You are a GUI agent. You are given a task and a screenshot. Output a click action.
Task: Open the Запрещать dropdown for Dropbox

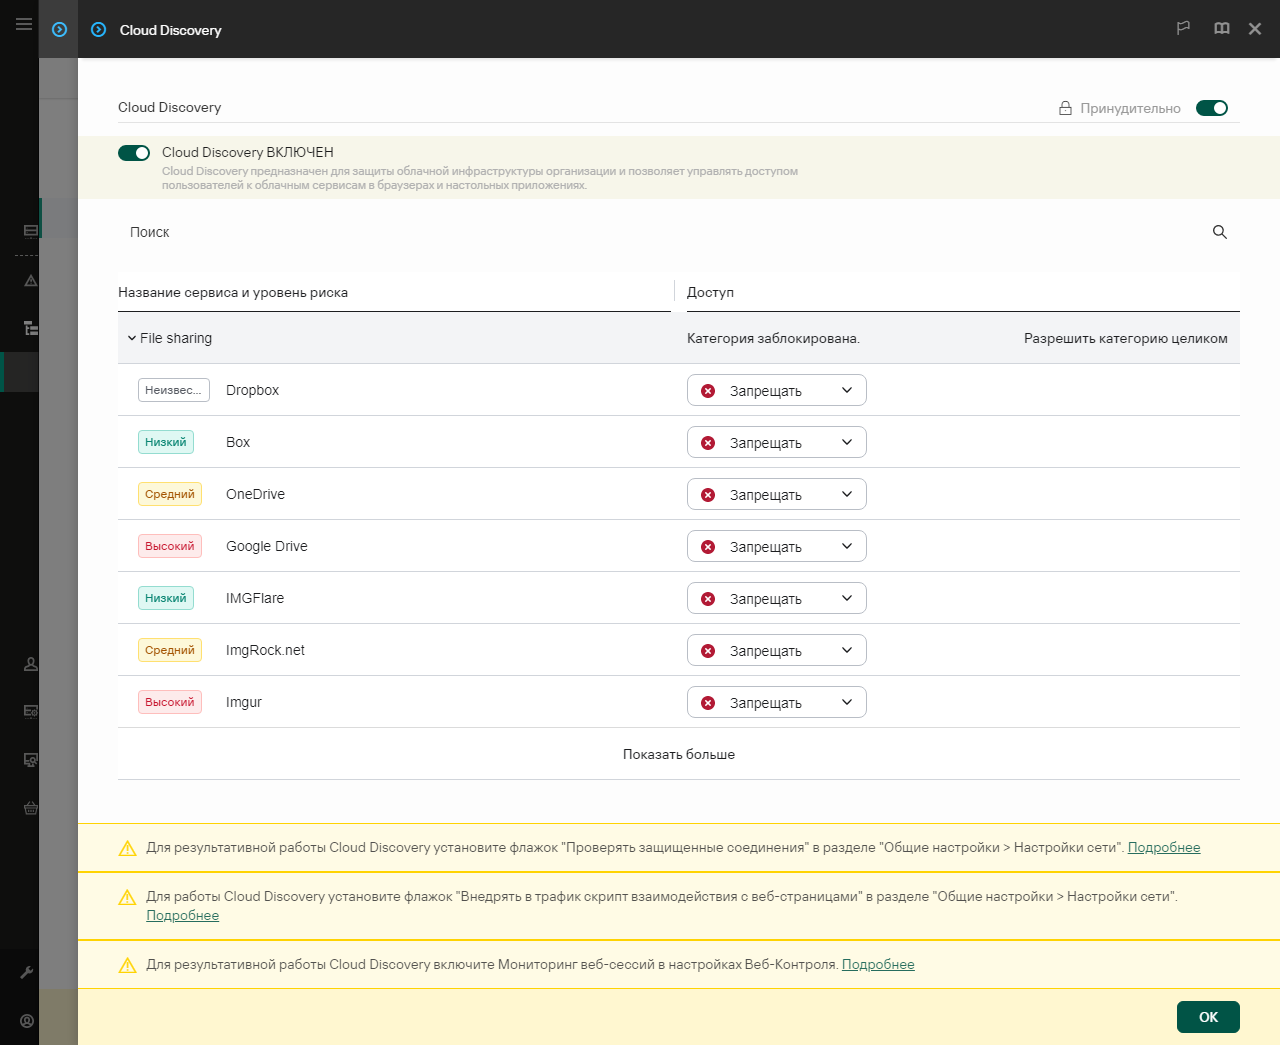776,390
